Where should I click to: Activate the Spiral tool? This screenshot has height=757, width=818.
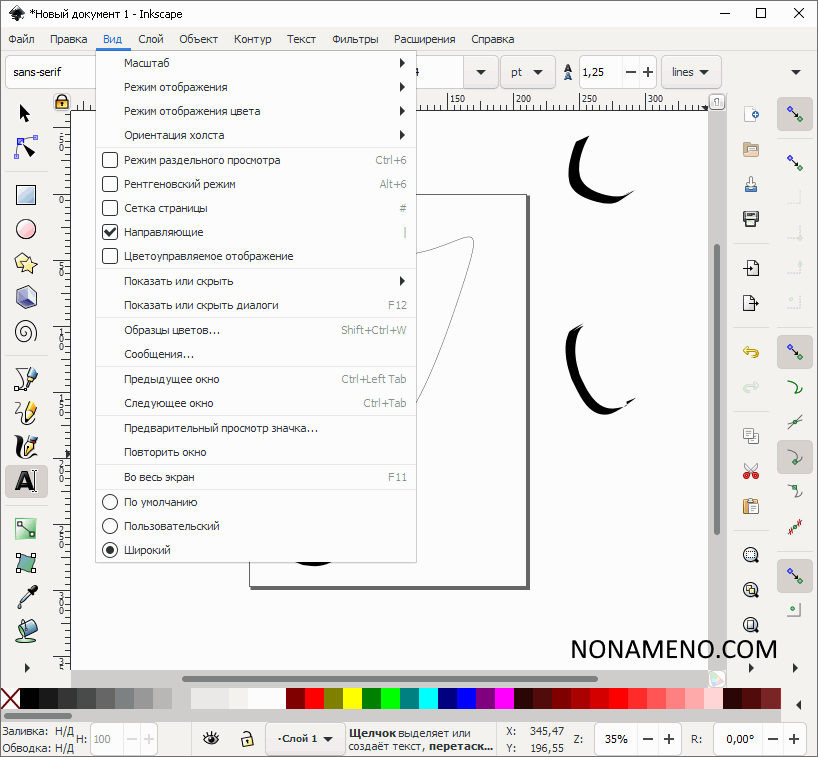26,331
